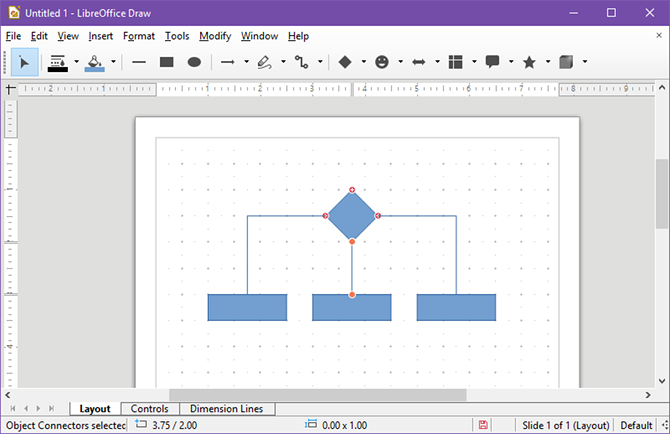Open the Modify menu
This screenshot has height=434, width=670.
click(x=215, y=36)
